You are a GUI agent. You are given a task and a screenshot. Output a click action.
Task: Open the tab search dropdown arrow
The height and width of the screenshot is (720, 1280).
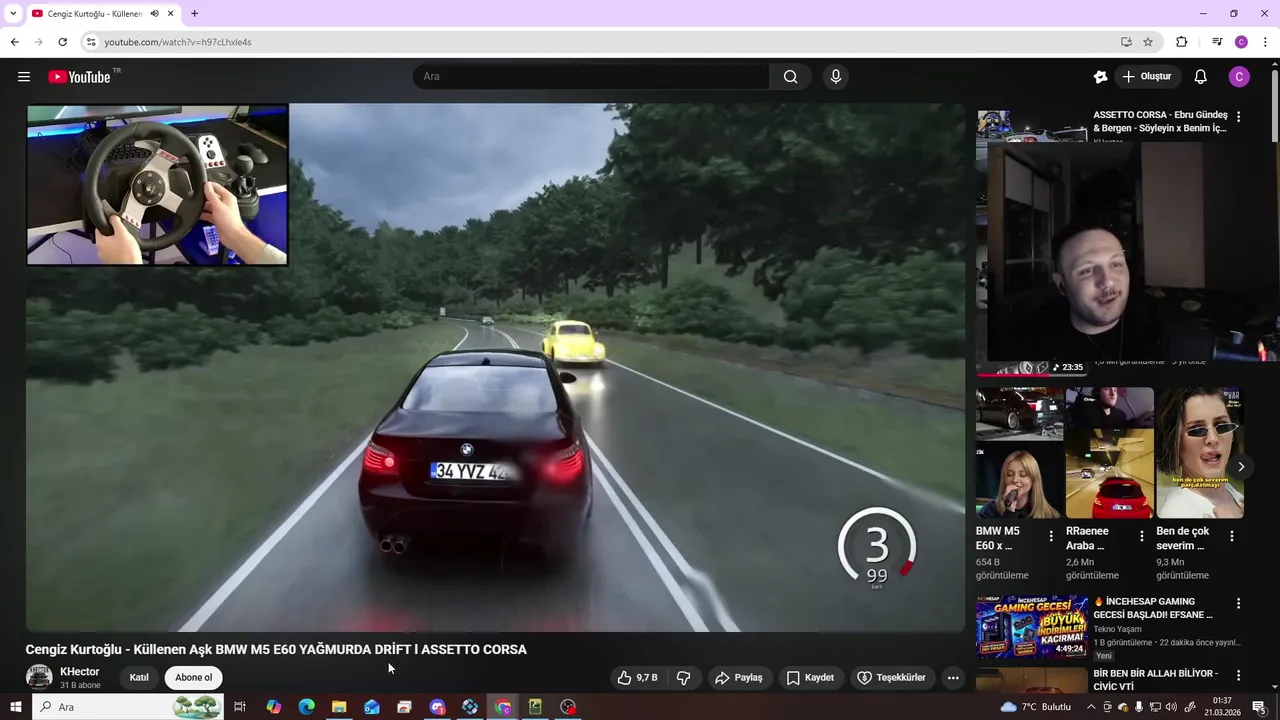pos(13,14)
